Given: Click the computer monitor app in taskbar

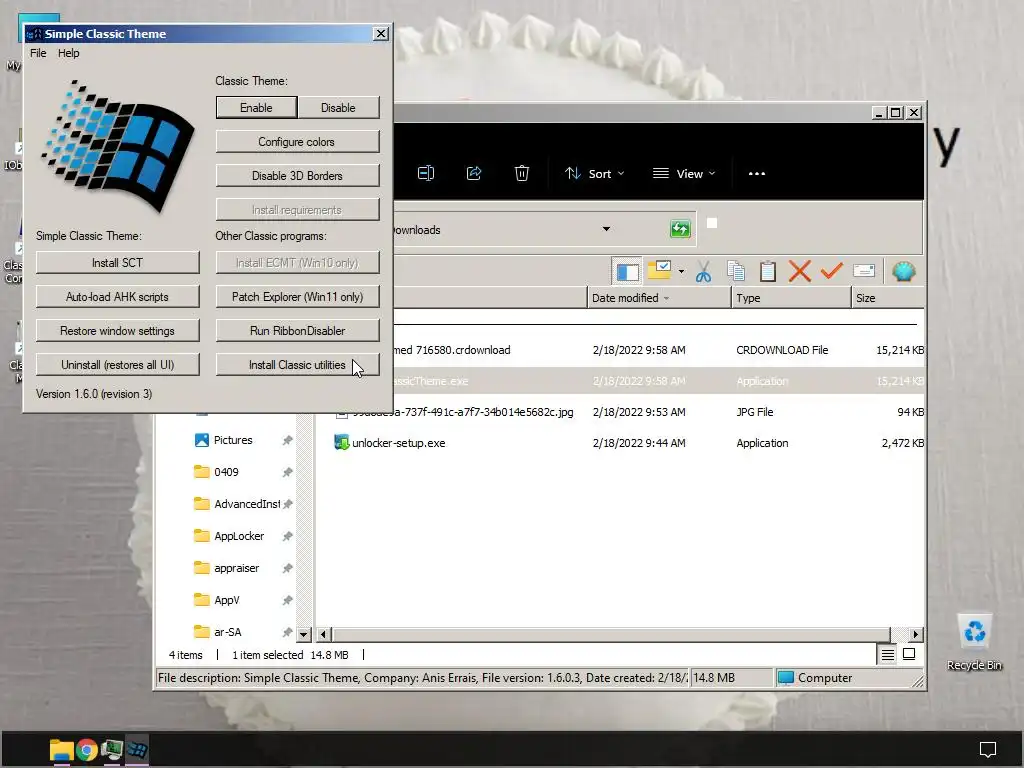Looking at the screenshot, I should (112, 750).
